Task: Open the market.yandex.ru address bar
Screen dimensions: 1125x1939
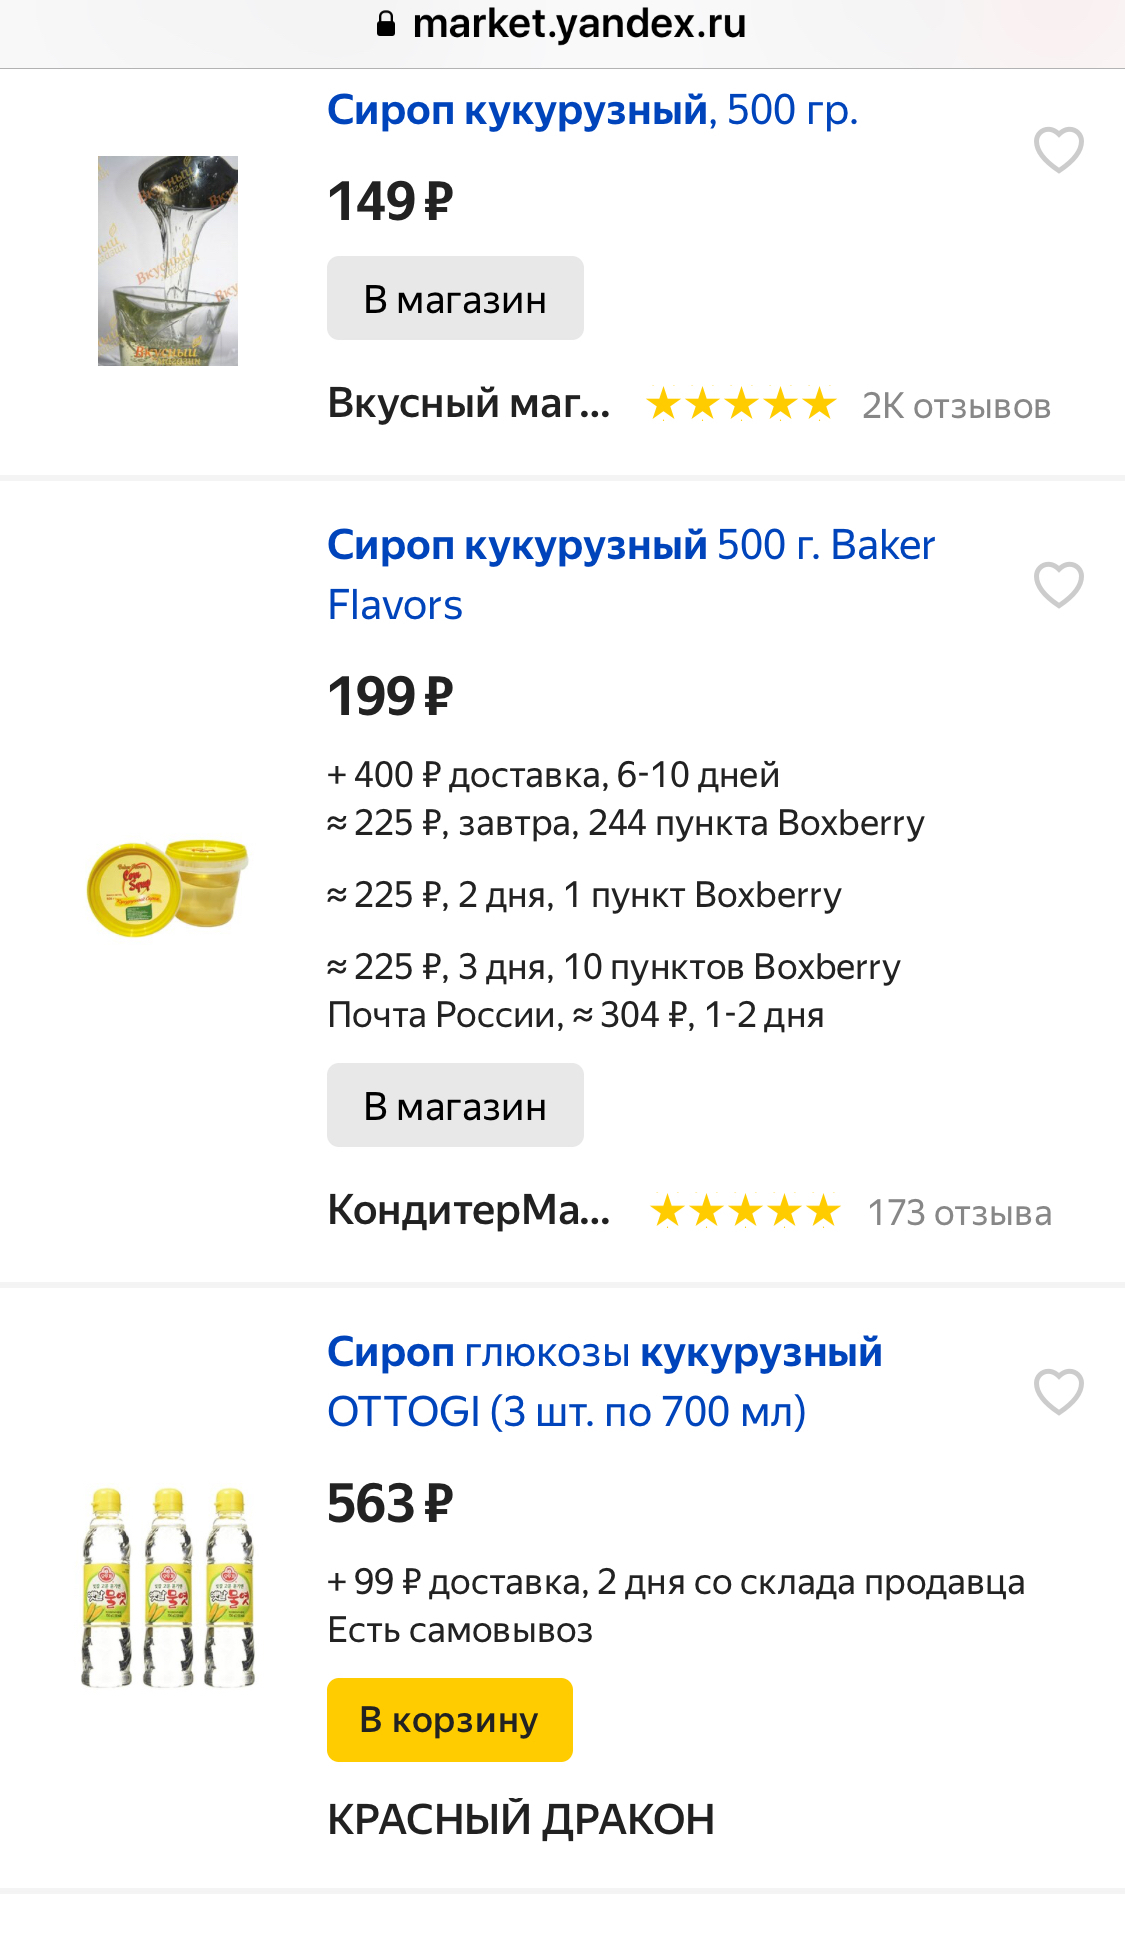Action: [578, 24]
